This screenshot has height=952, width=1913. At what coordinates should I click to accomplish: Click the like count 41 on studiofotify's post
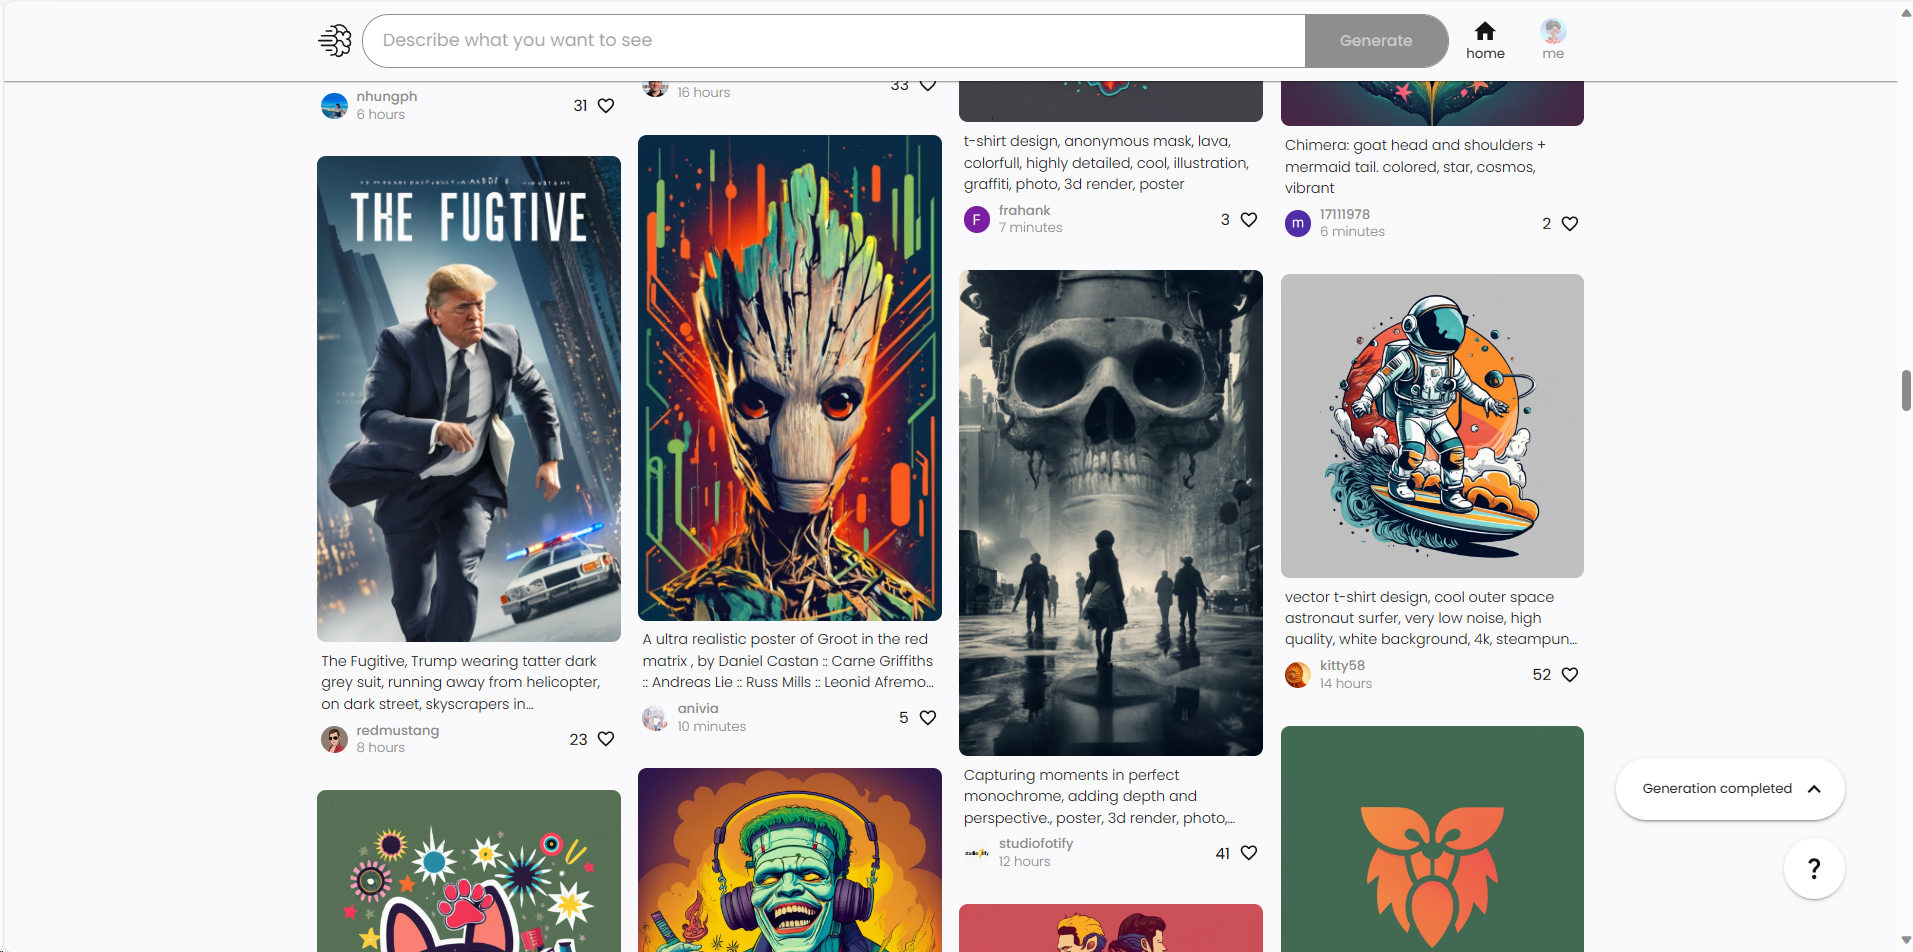(1223, 853)
